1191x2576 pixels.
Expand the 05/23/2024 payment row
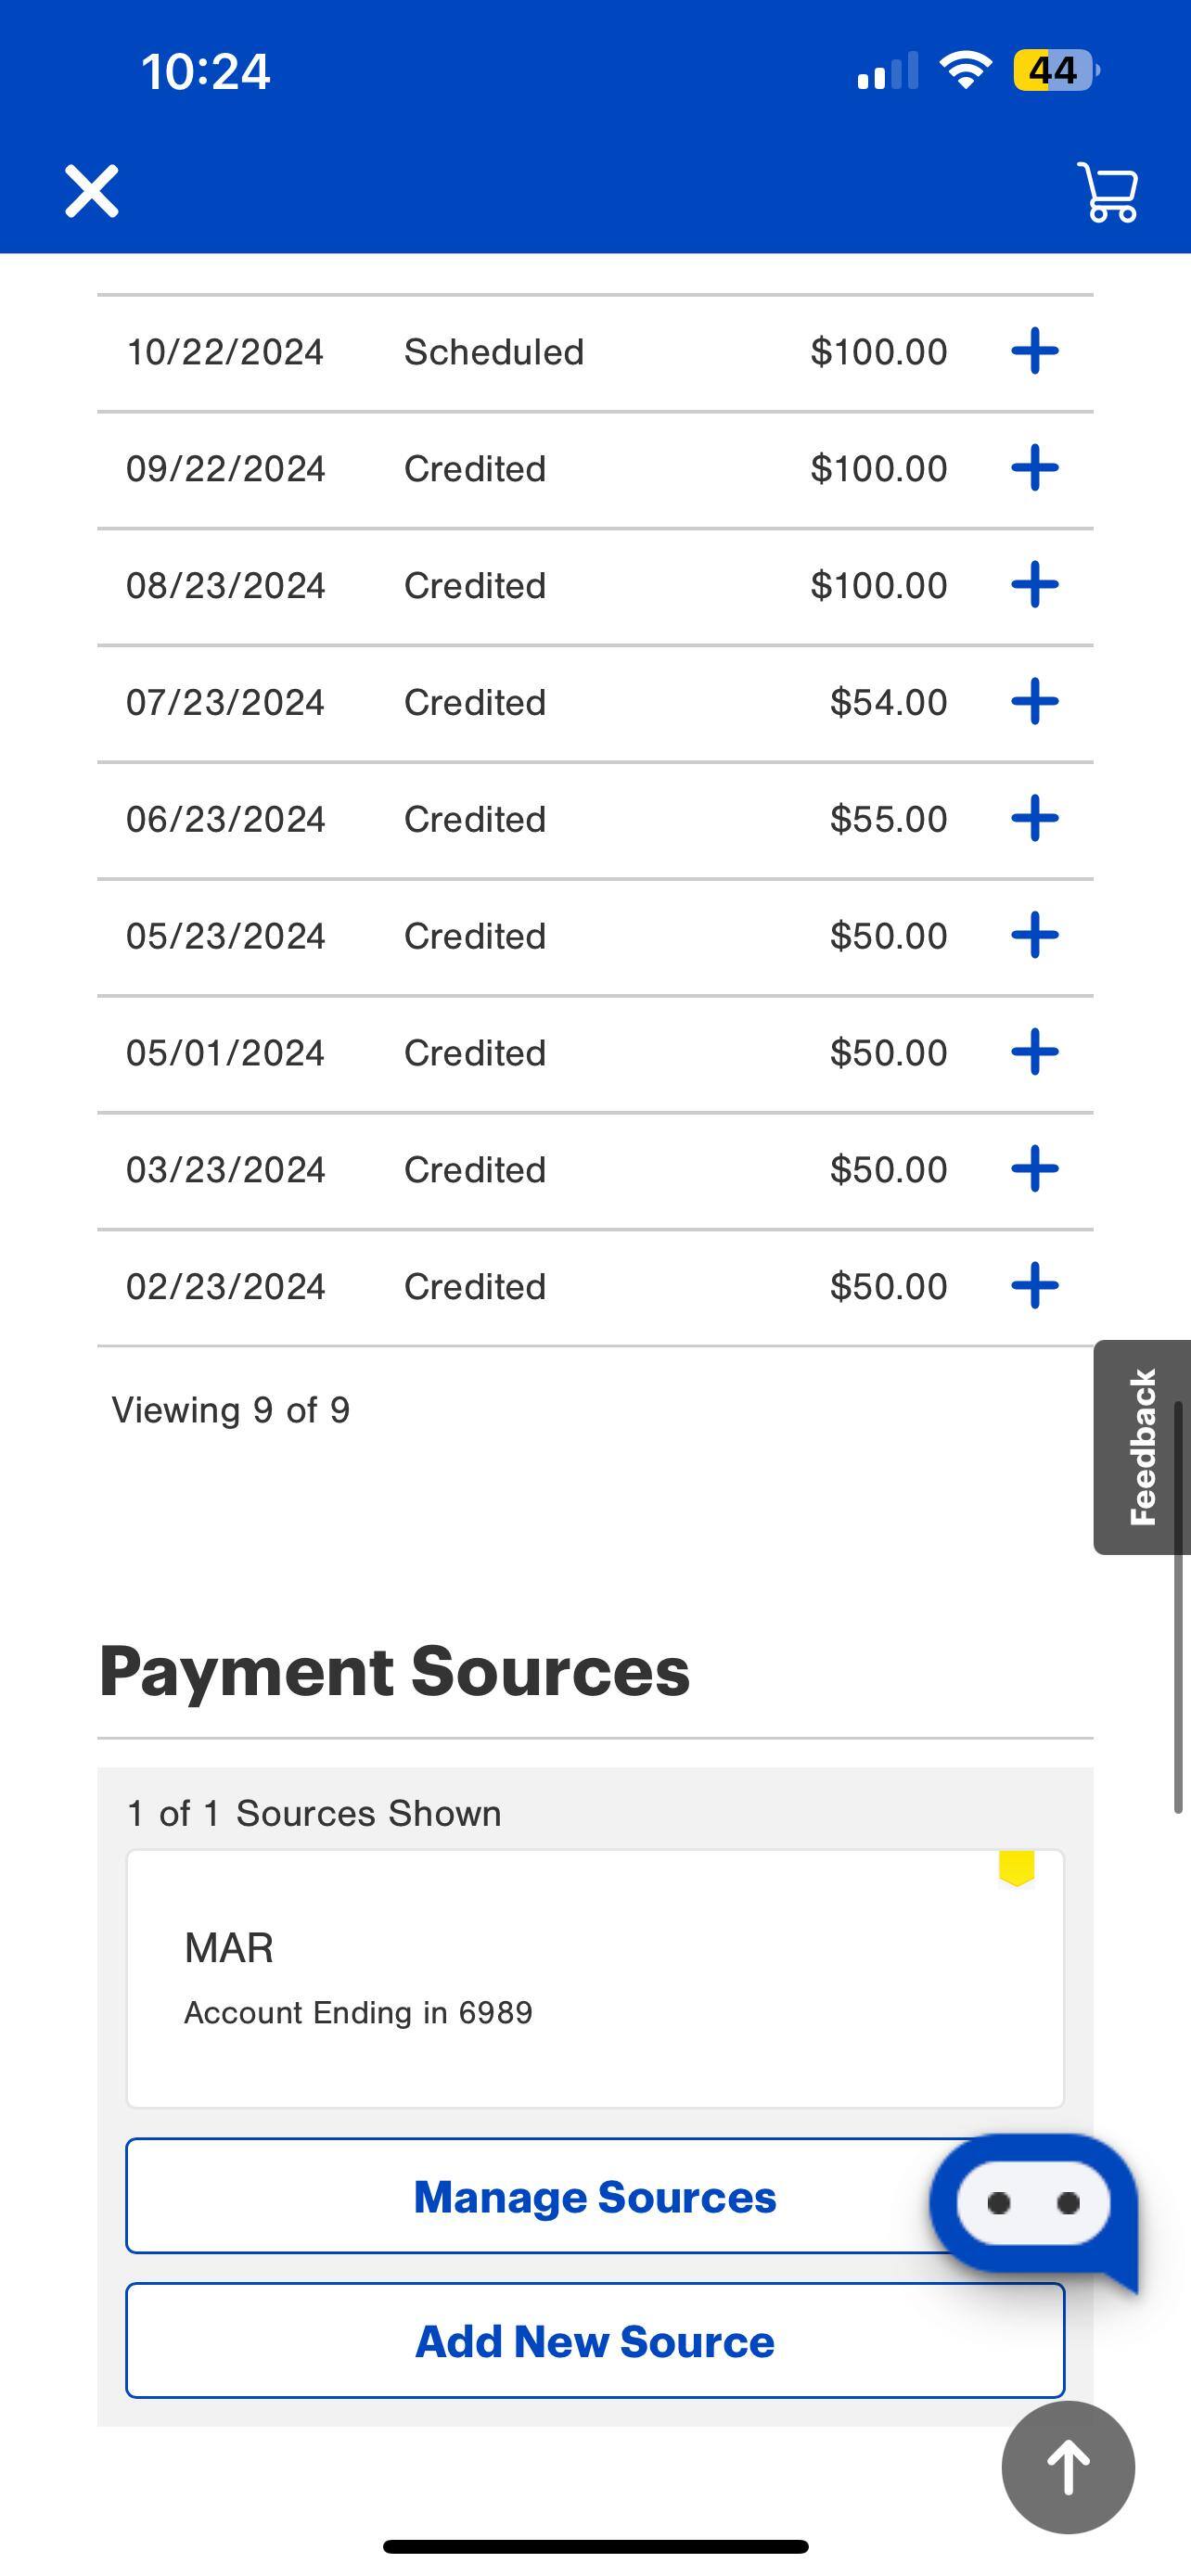point(1035,936)
